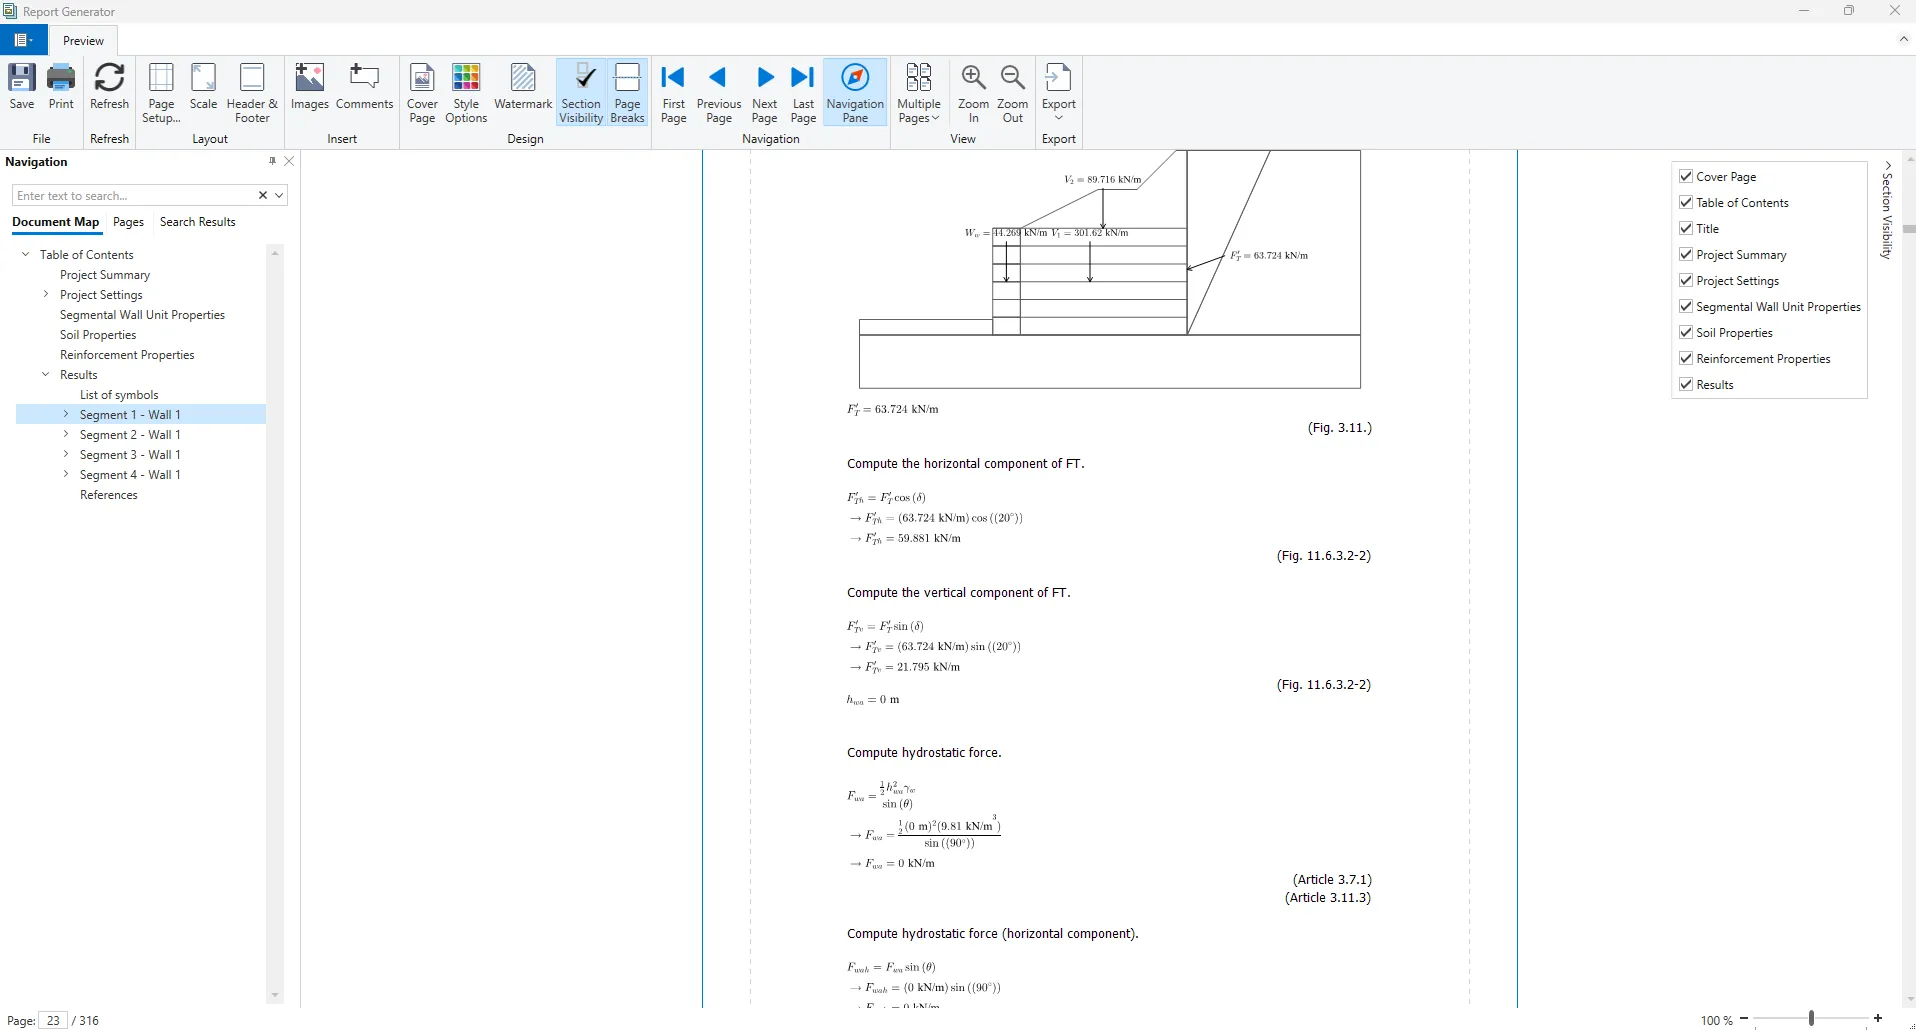Open navigation search history dropdown

point(279,195)
